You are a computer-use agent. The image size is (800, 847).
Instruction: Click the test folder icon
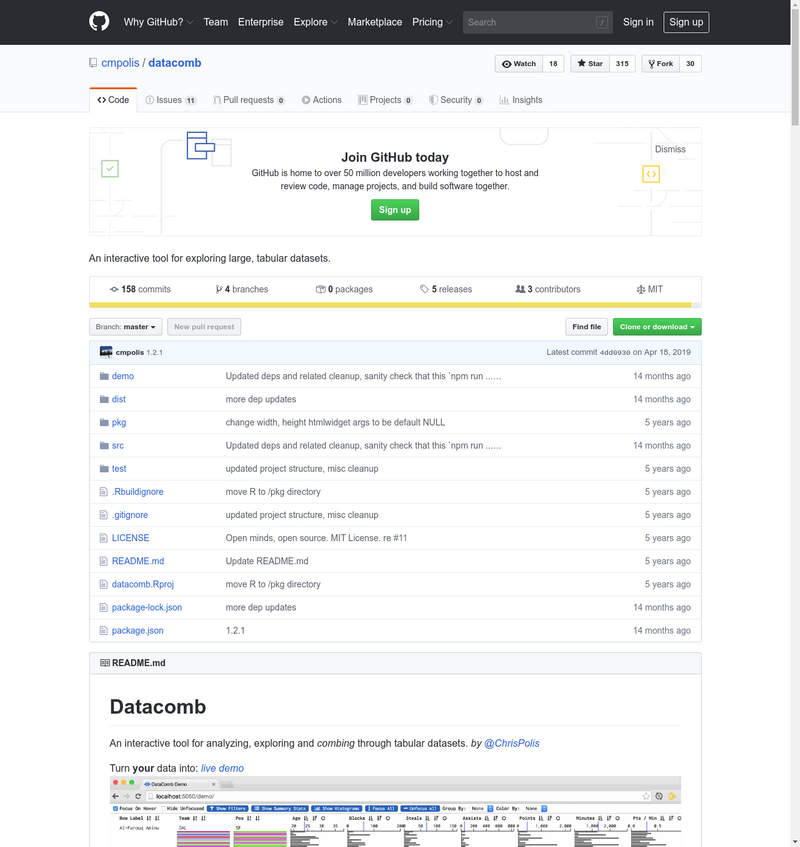(104, 469)
